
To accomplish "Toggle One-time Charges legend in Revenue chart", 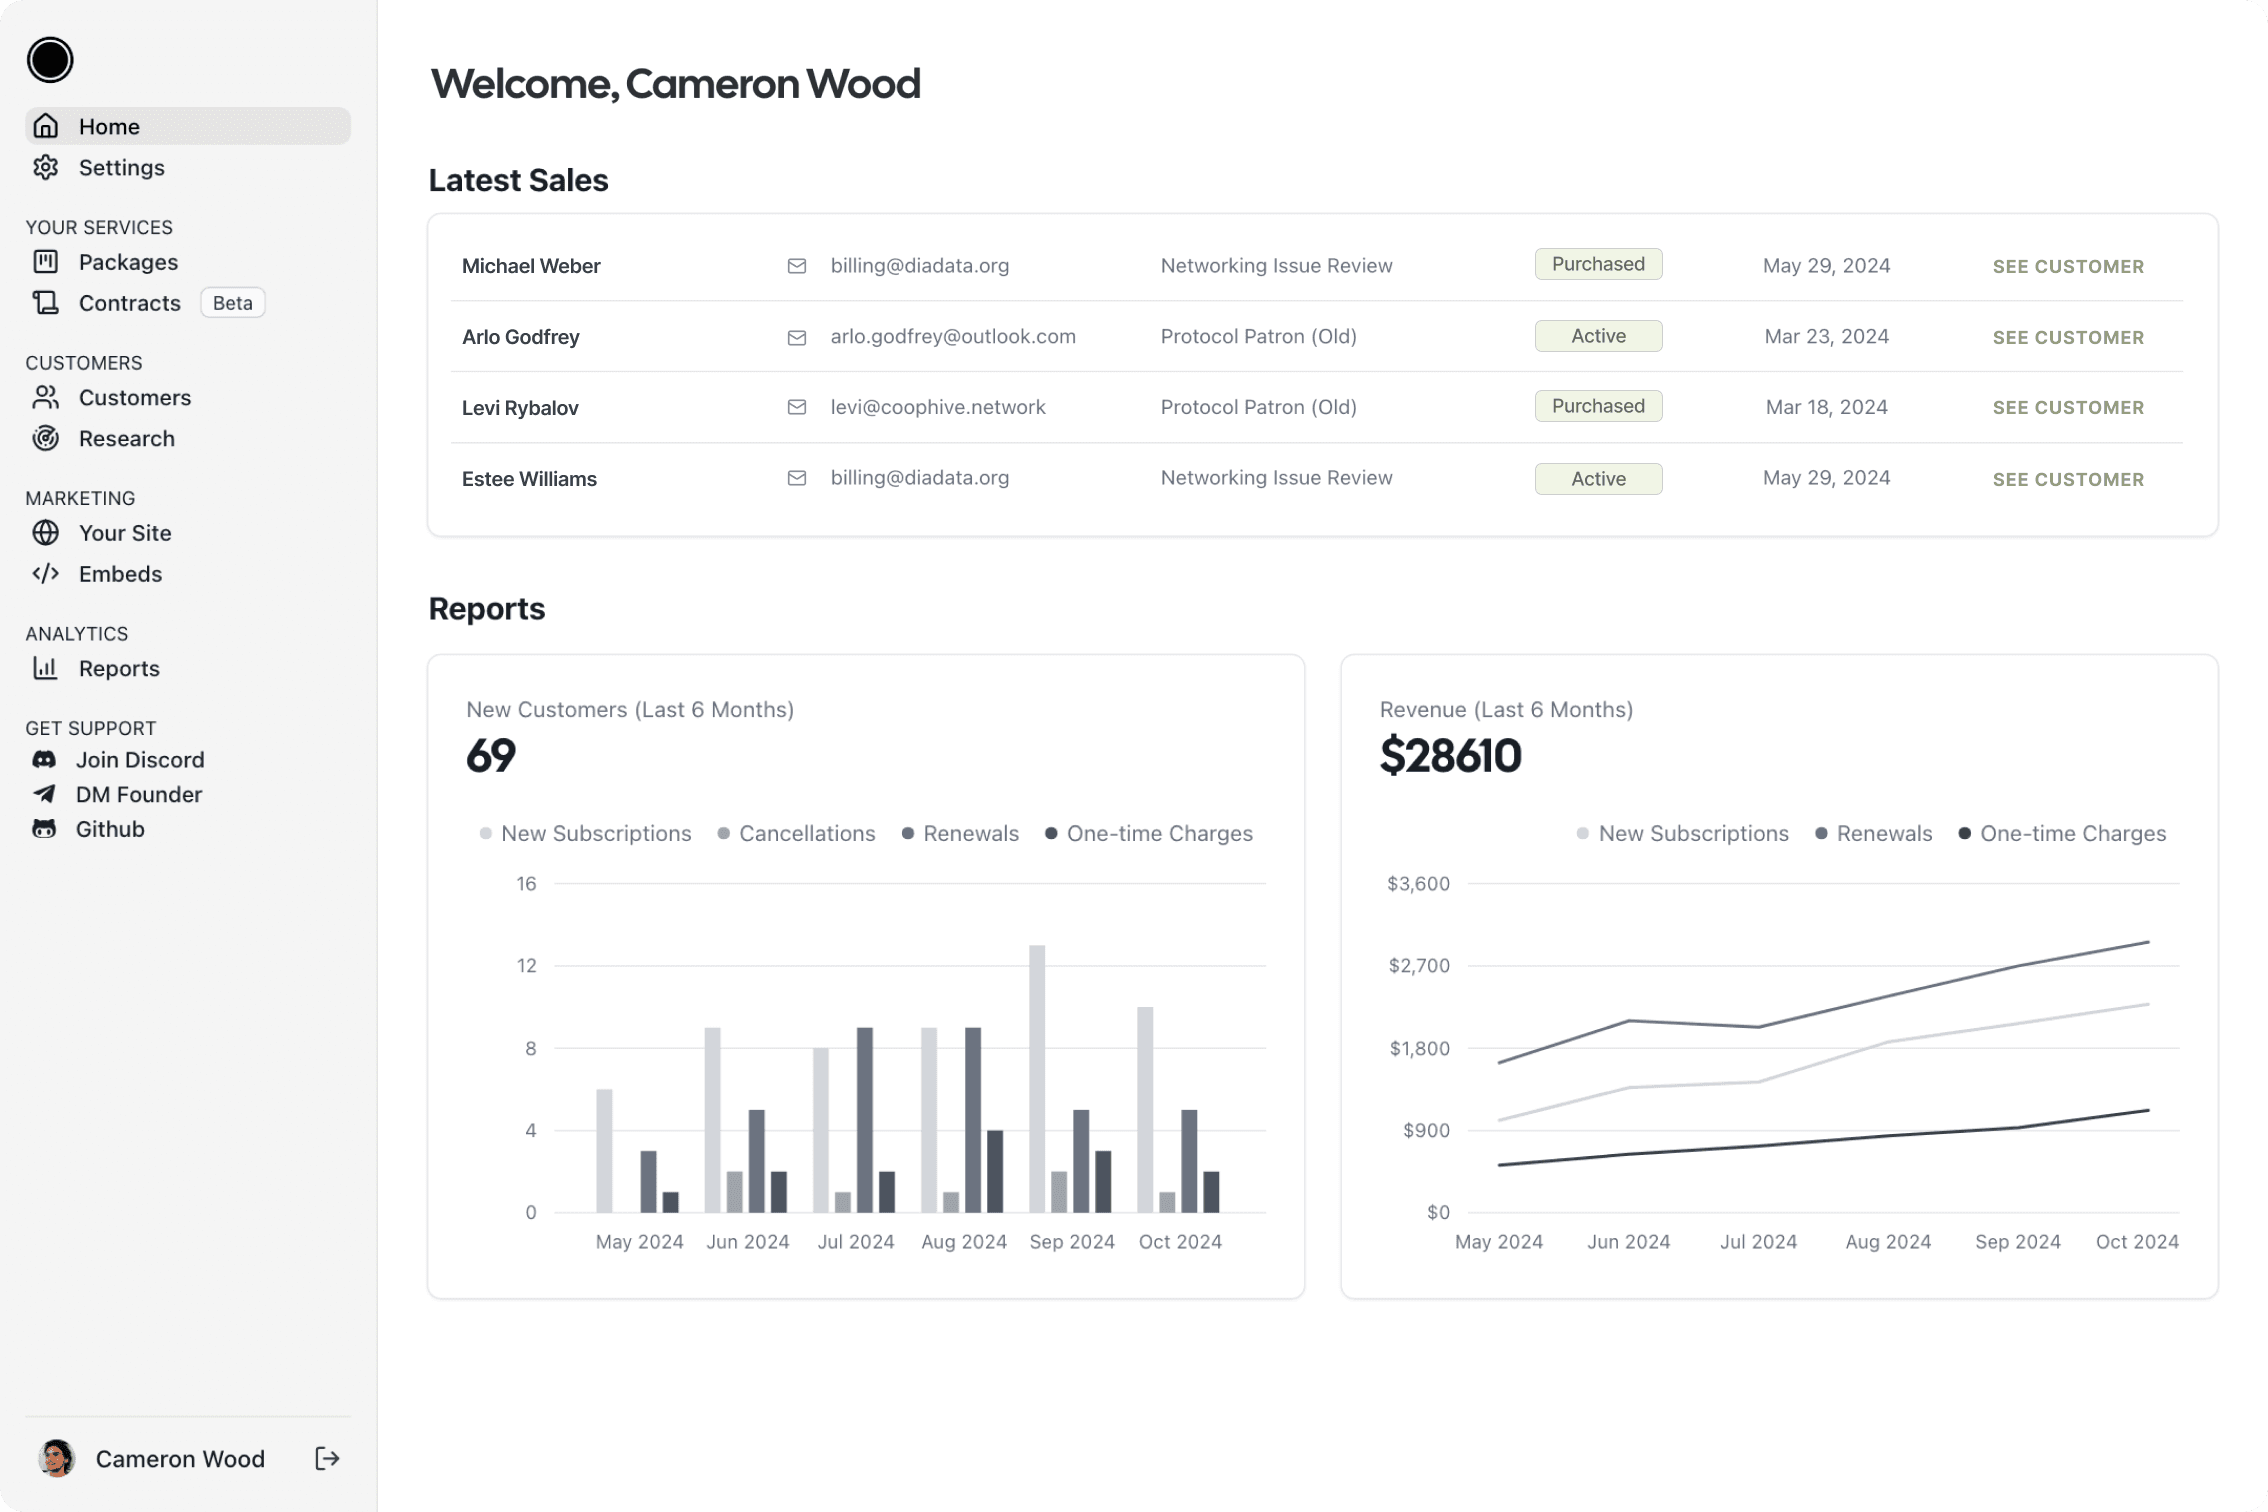I will (x=2062, y=833).
